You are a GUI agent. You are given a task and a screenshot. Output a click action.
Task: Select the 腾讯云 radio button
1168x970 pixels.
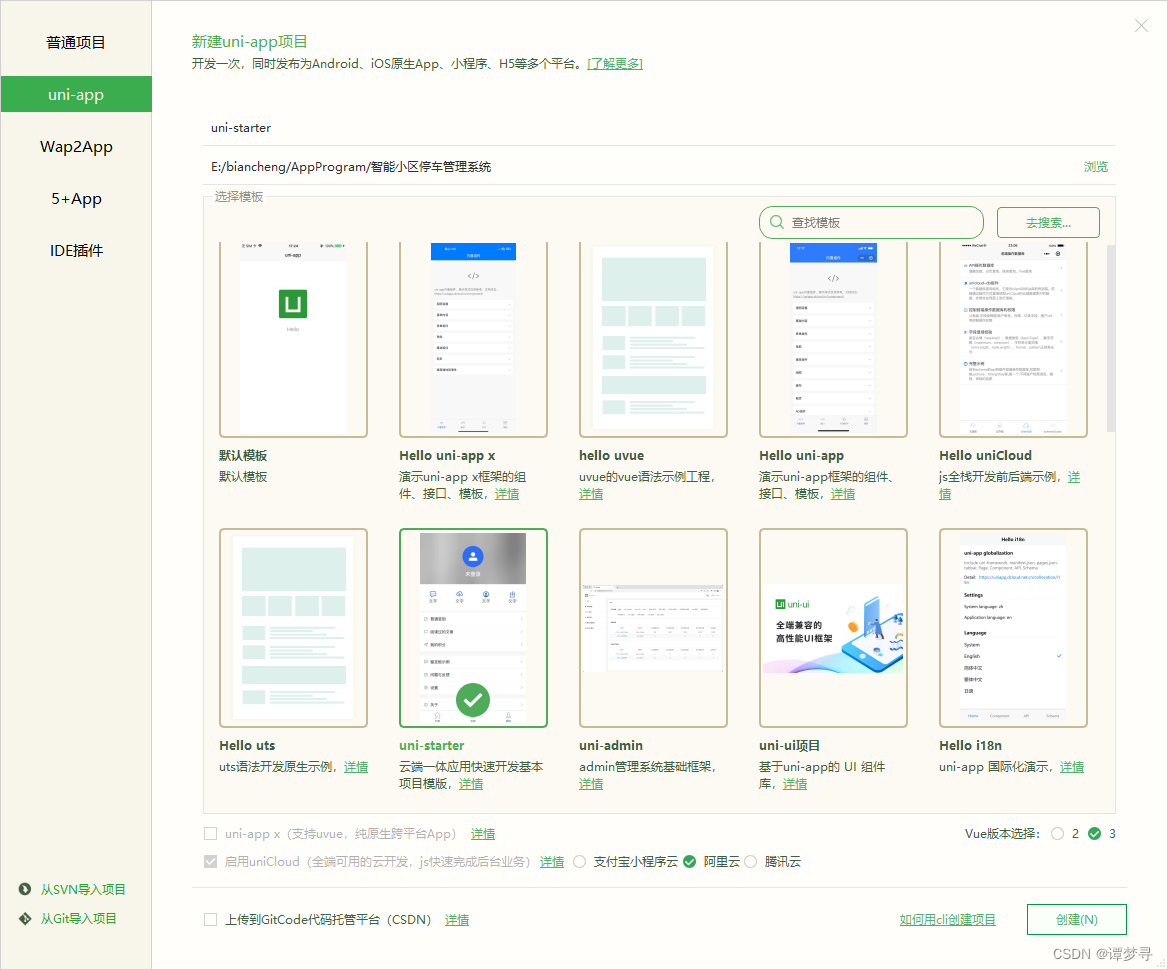pyautogui.click(x=751, y=862)
